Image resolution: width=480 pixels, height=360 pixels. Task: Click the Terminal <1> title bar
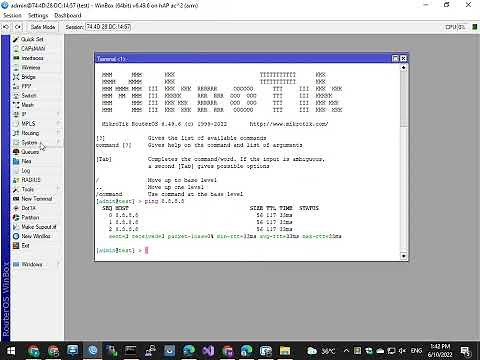click(243, 59)
